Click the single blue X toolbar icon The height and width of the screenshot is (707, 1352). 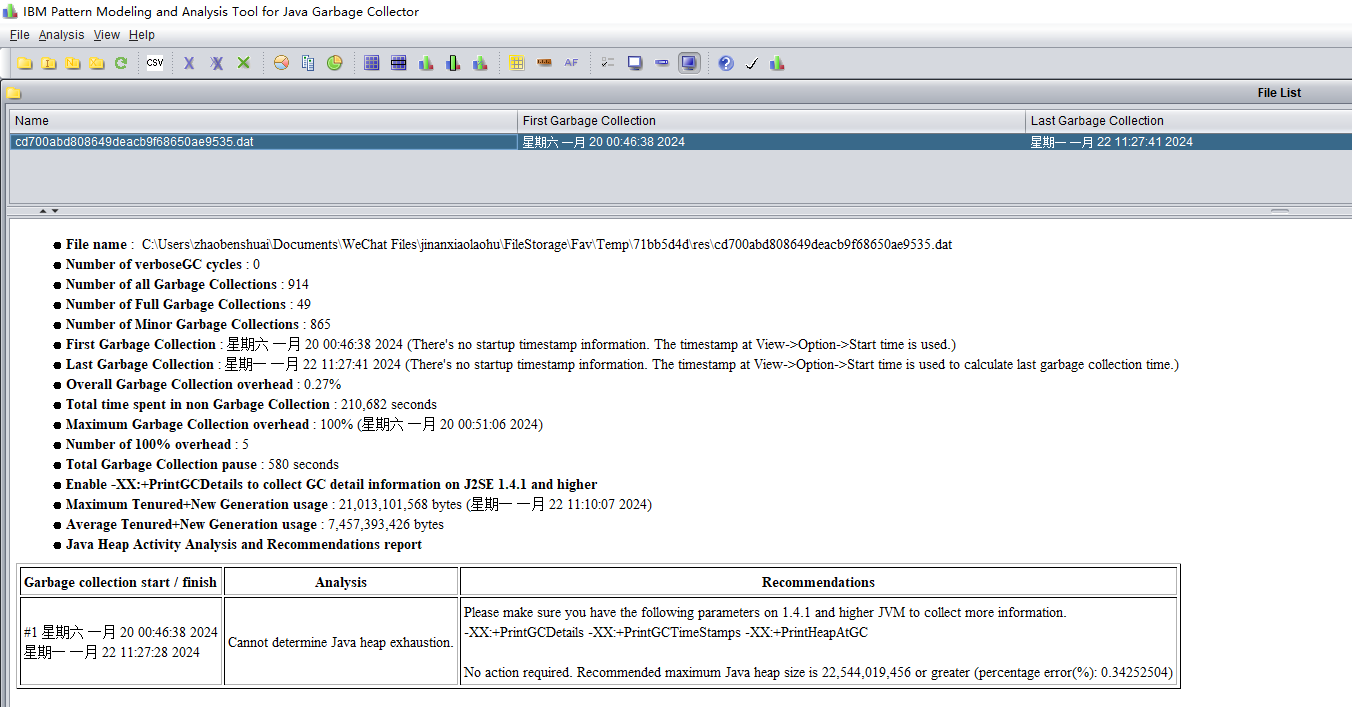pyautogui.click(x=189, y=63)
